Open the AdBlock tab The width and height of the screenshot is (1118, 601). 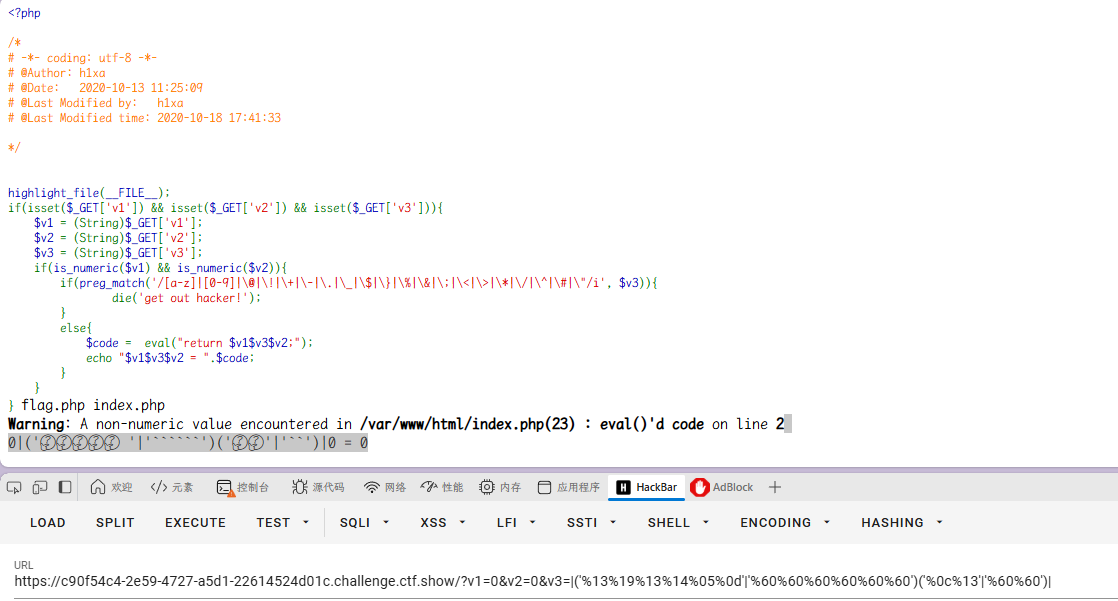coord(722,488)
